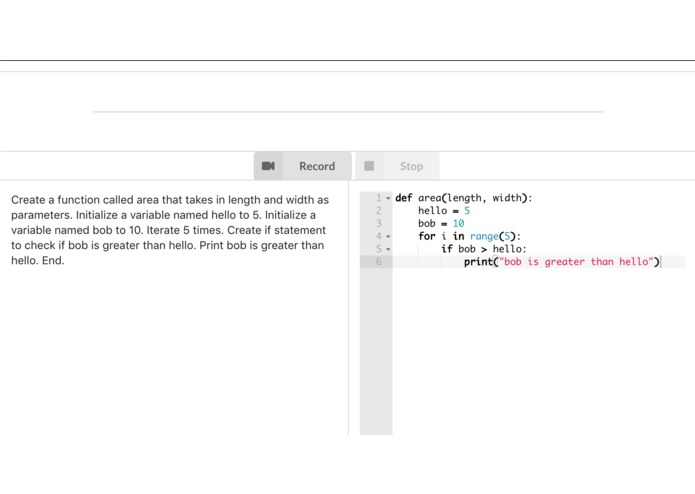
Task: Collapse the if statement fold arrow on line 5
Action: tap(388, 249)
